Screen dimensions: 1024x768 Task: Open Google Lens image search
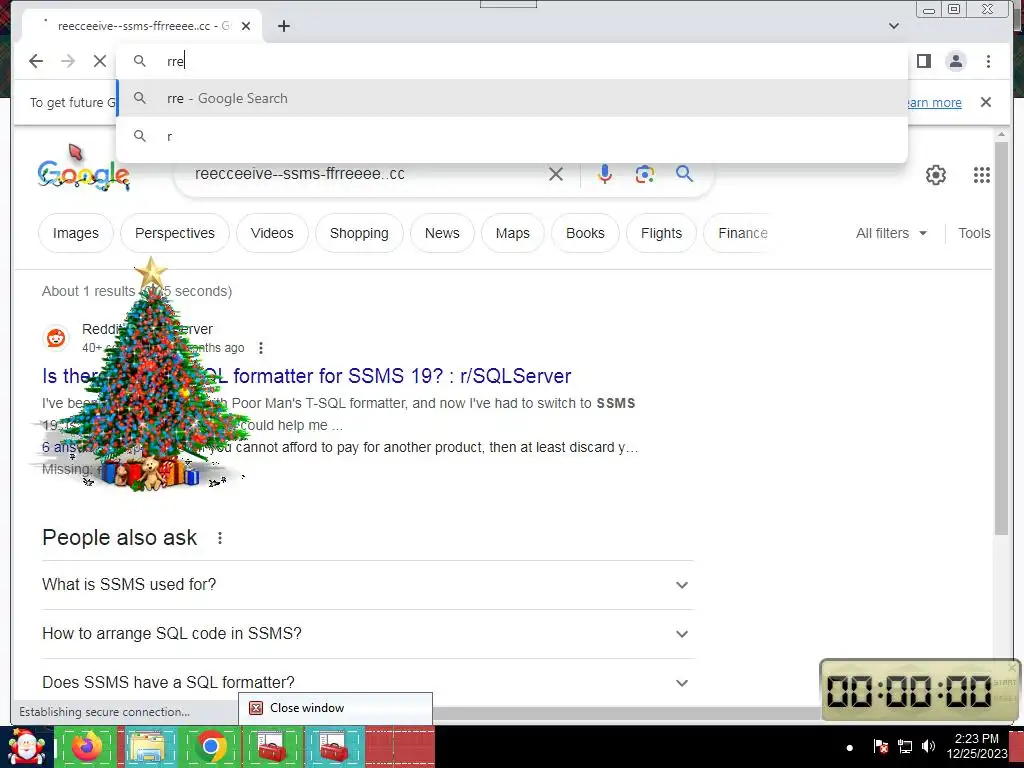tap(645, 174)
